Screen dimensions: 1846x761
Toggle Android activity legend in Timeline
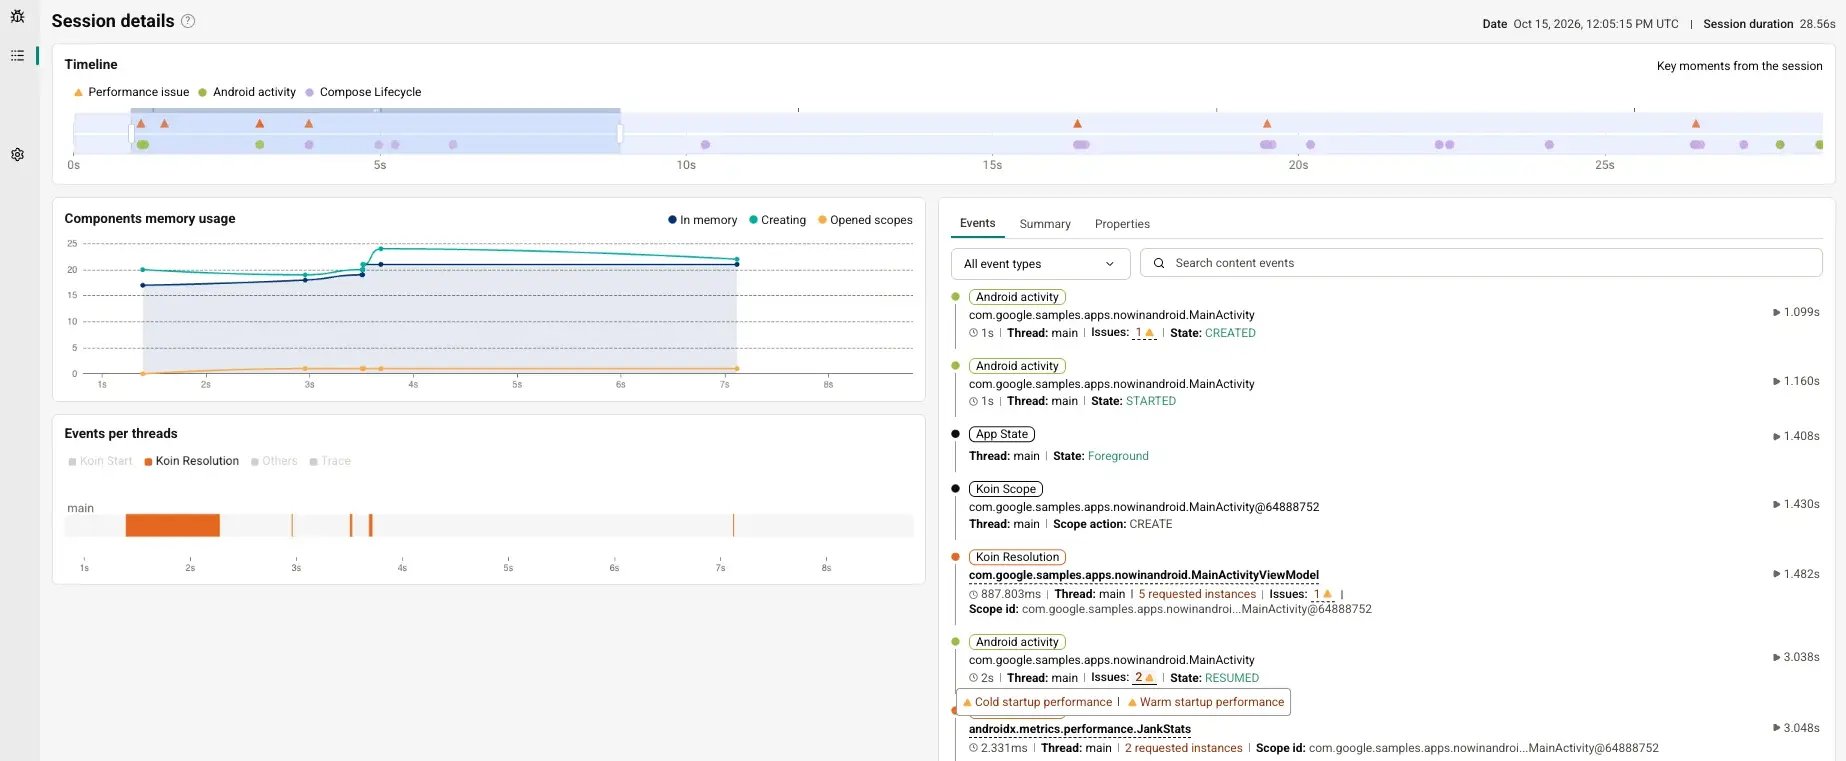(x=247, y=92)
